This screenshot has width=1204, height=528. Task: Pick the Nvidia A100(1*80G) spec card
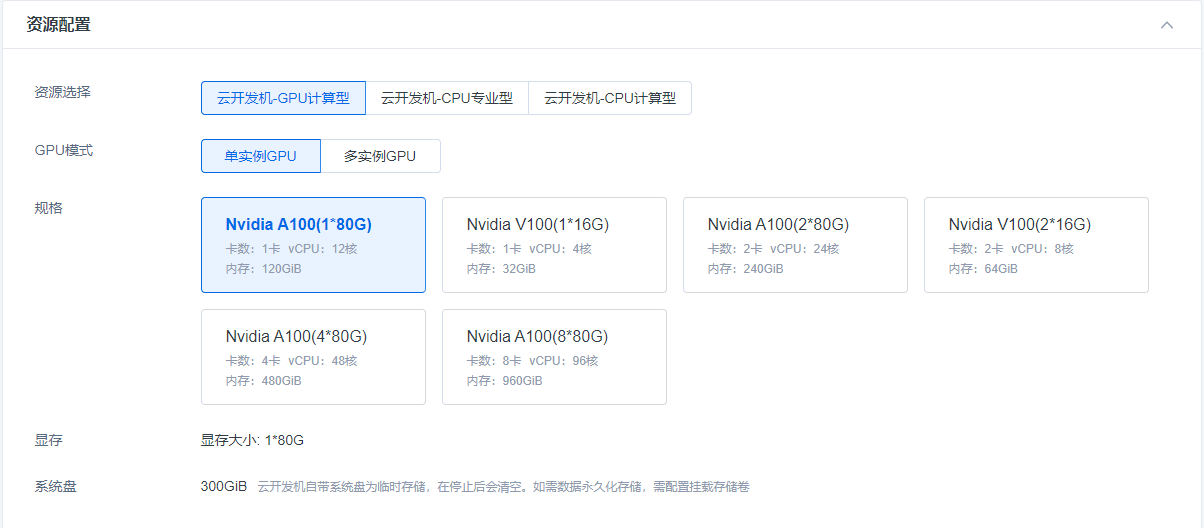(x=313, y=245)
